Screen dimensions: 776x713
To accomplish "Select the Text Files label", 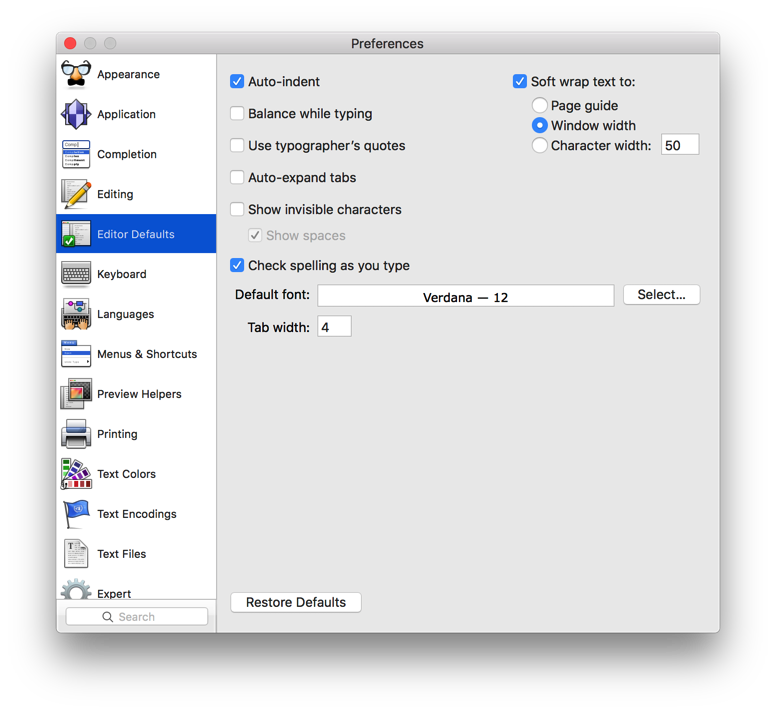I will [121, 554].
